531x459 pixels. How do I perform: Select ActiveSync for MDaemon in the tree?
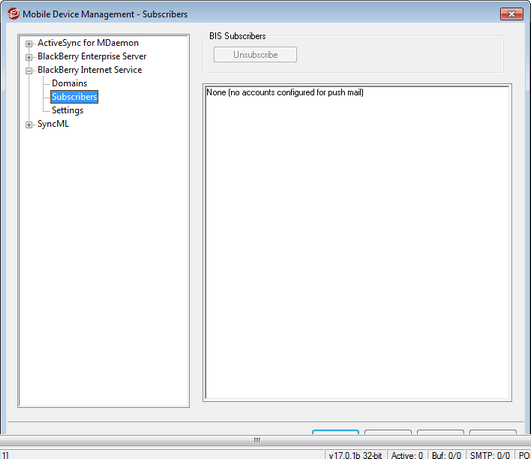coord(88,43)
